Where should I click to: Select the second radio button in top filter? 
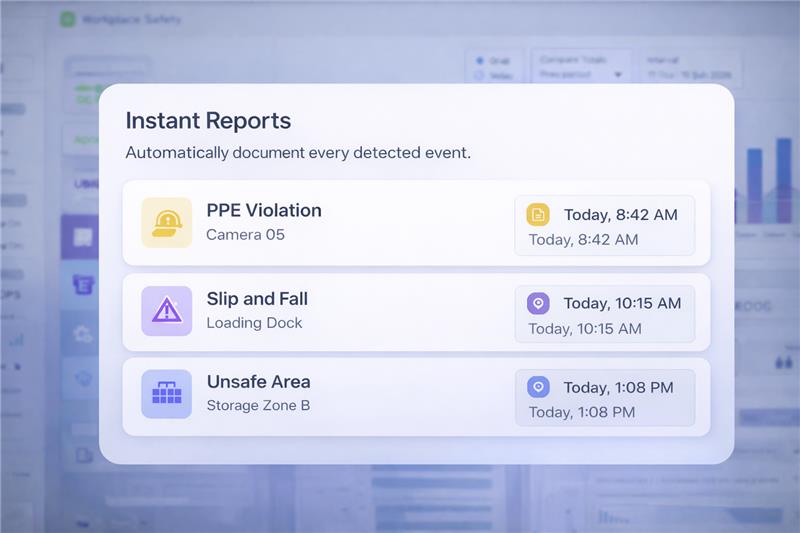click(x=480, y=75)
